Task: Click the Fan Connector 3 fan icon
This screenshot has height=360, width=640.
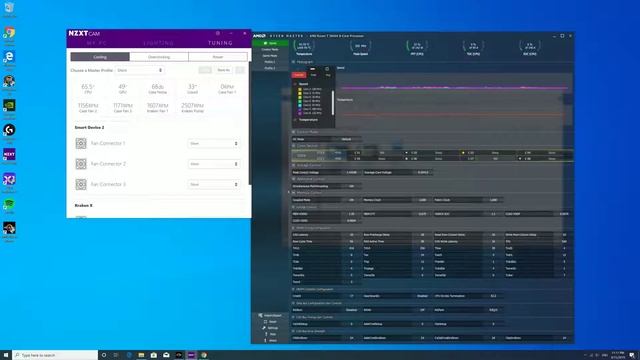Action: tap(81, 184)
